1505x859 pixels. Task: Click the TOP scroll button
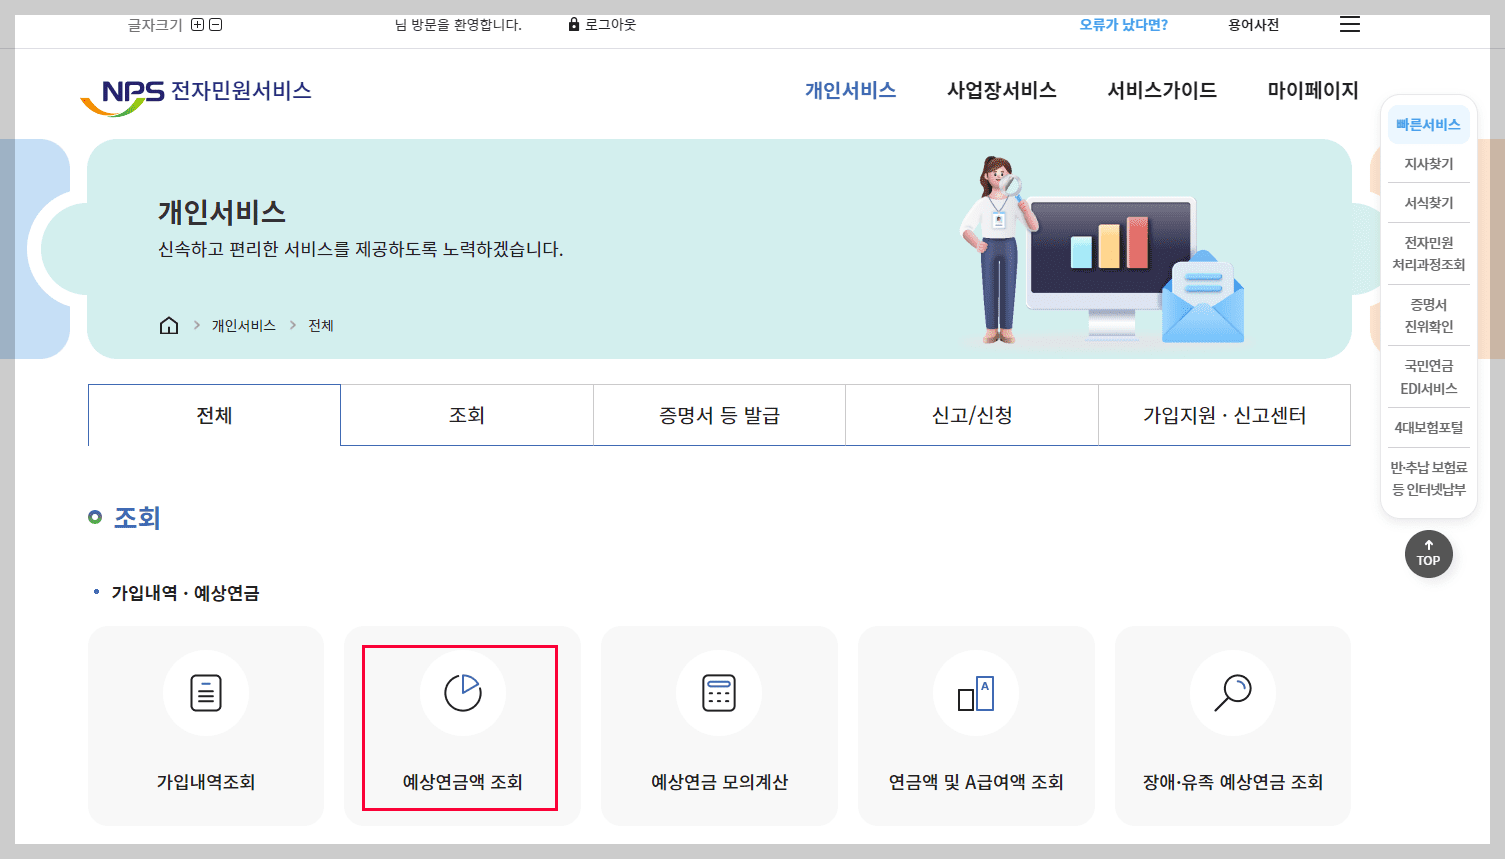1428,554
